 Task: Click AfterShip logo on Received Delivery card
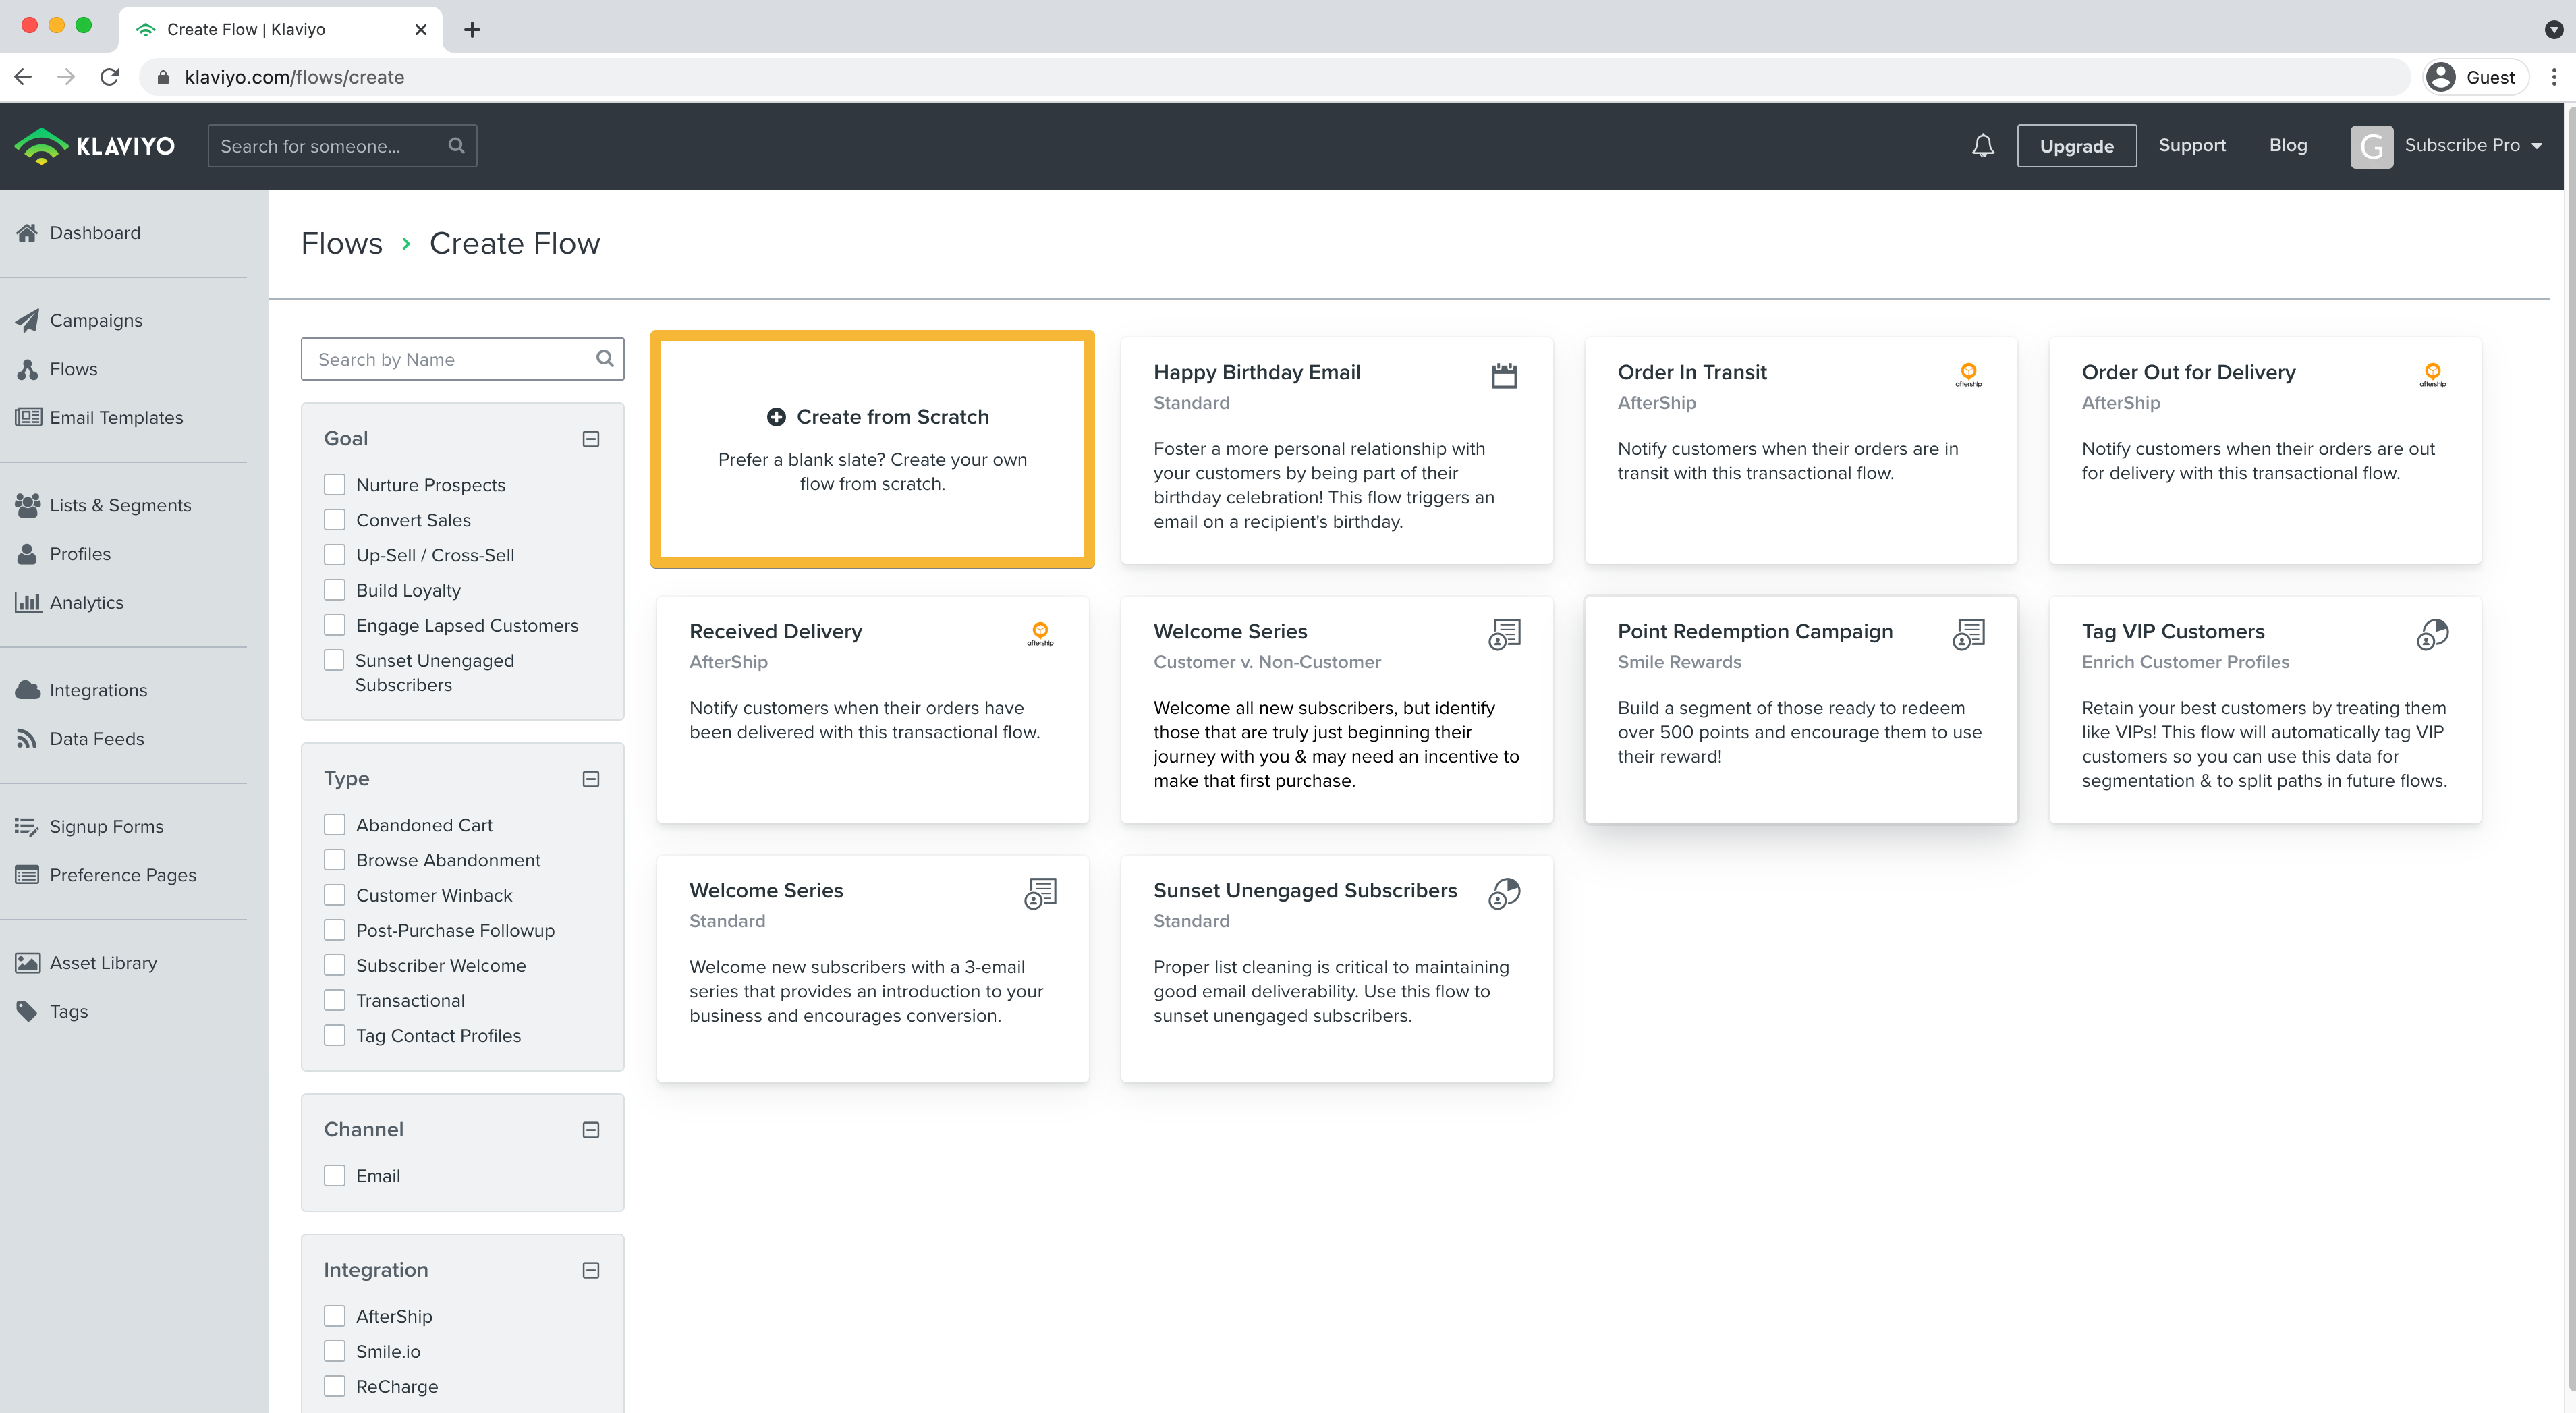(1039, 633)
